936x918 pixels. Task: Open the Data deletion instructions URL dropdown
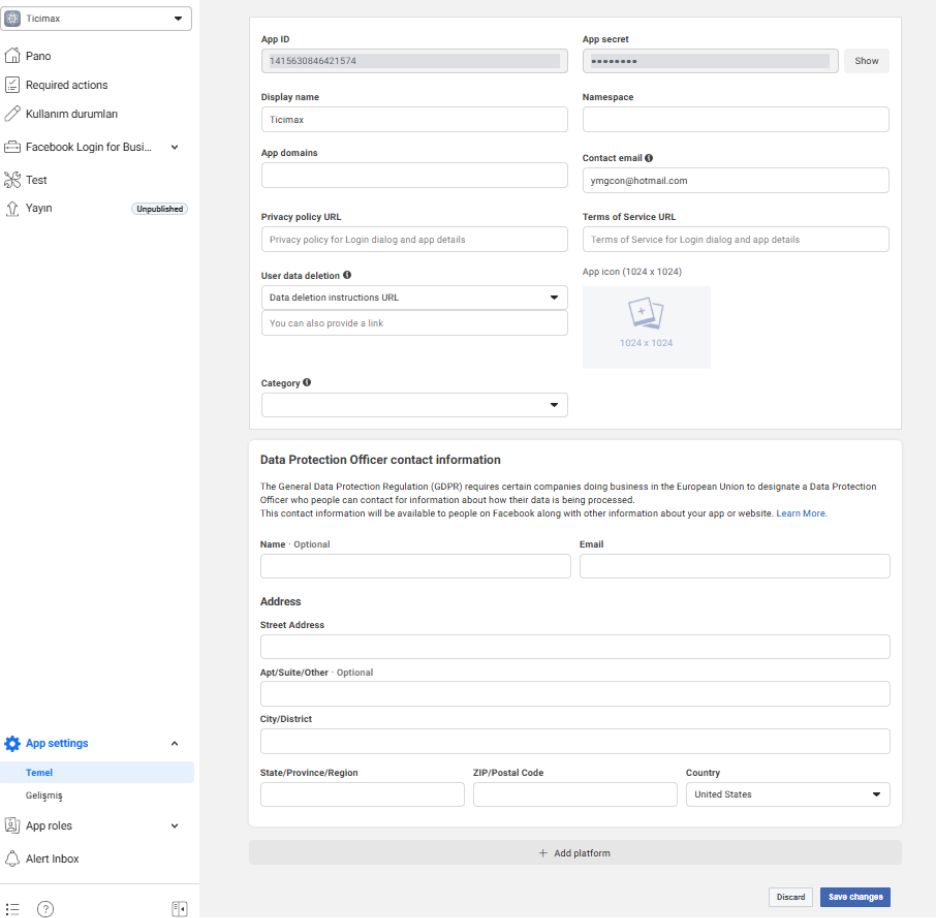point(414,297)
